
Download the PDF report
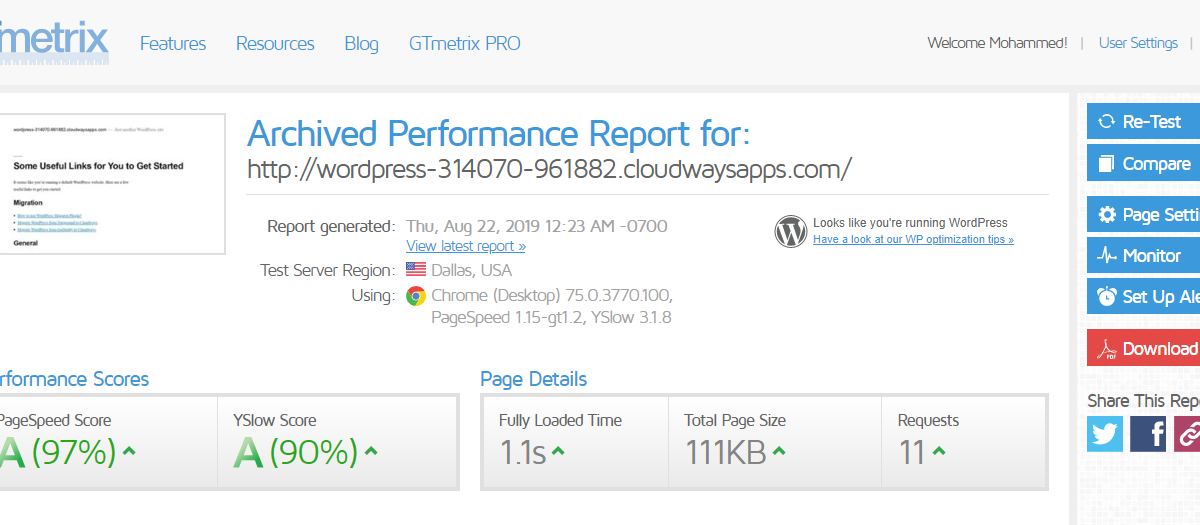coord(1143,348)
